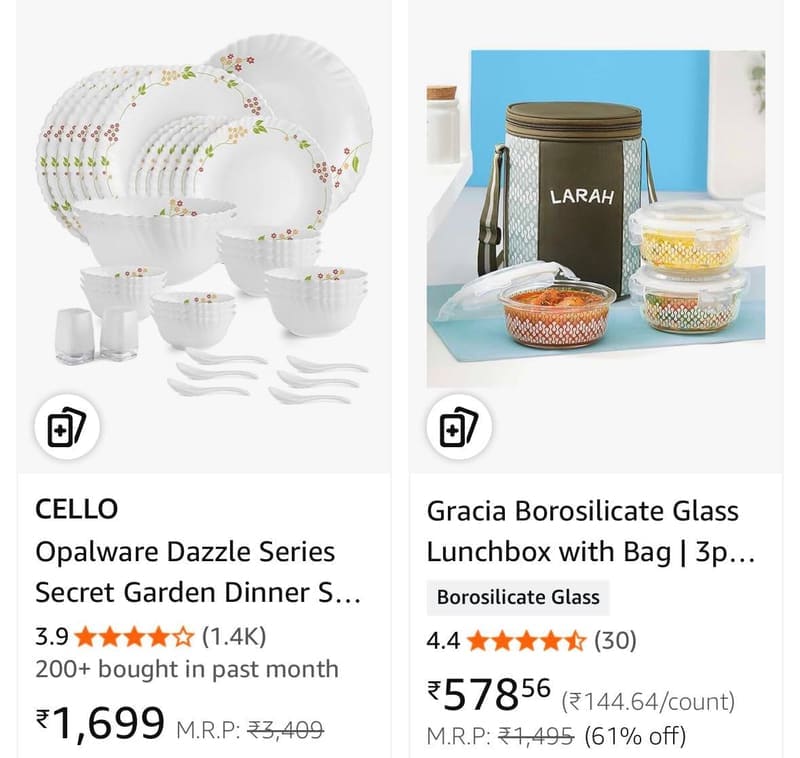
Task: Click '200+ bought in past month' text
Action: pyautogui.click(x=187, y=669)
